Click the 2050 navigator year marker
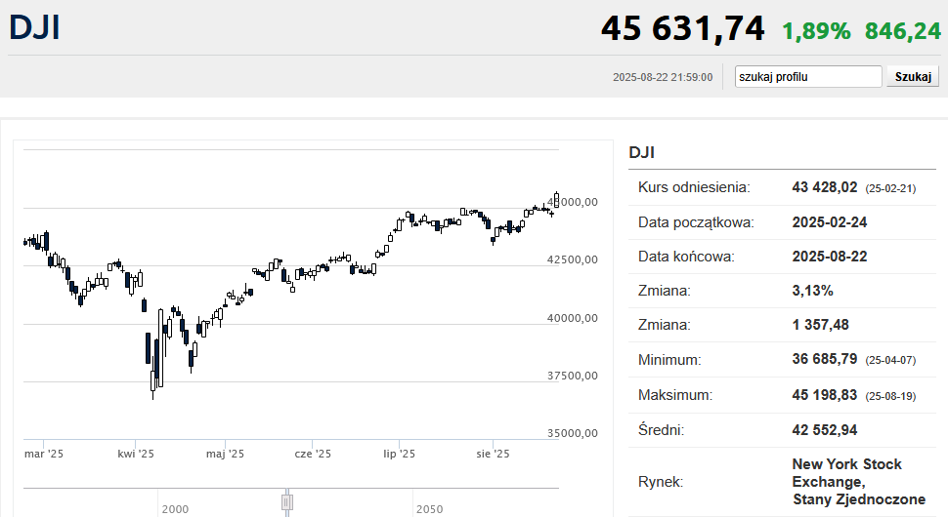Viewport: 948px width, 517px height. click(430, 509)
